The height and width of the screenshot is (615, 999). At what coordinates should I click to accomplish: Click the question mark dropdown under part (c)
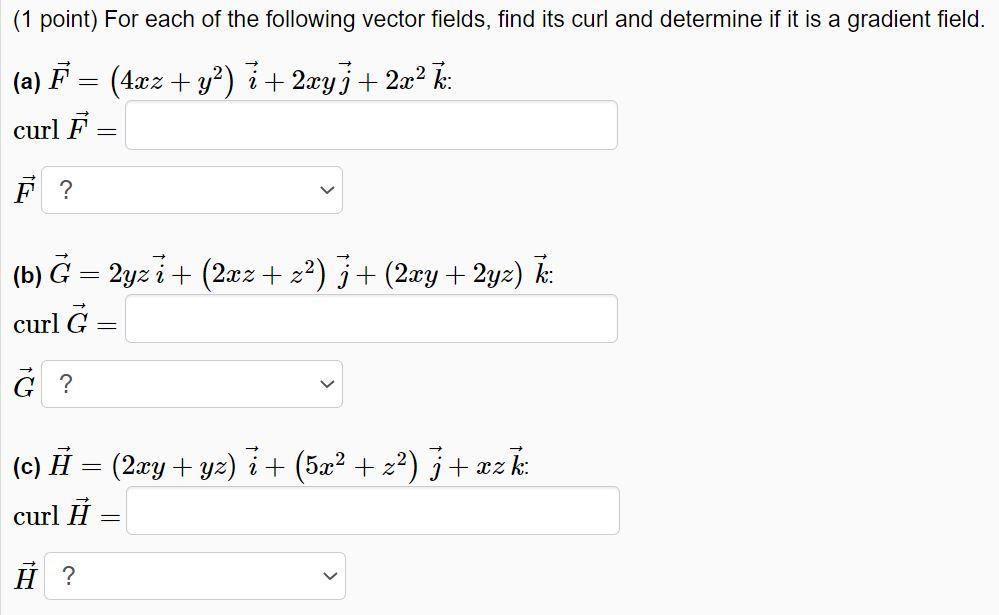click(x=193, y=575)
